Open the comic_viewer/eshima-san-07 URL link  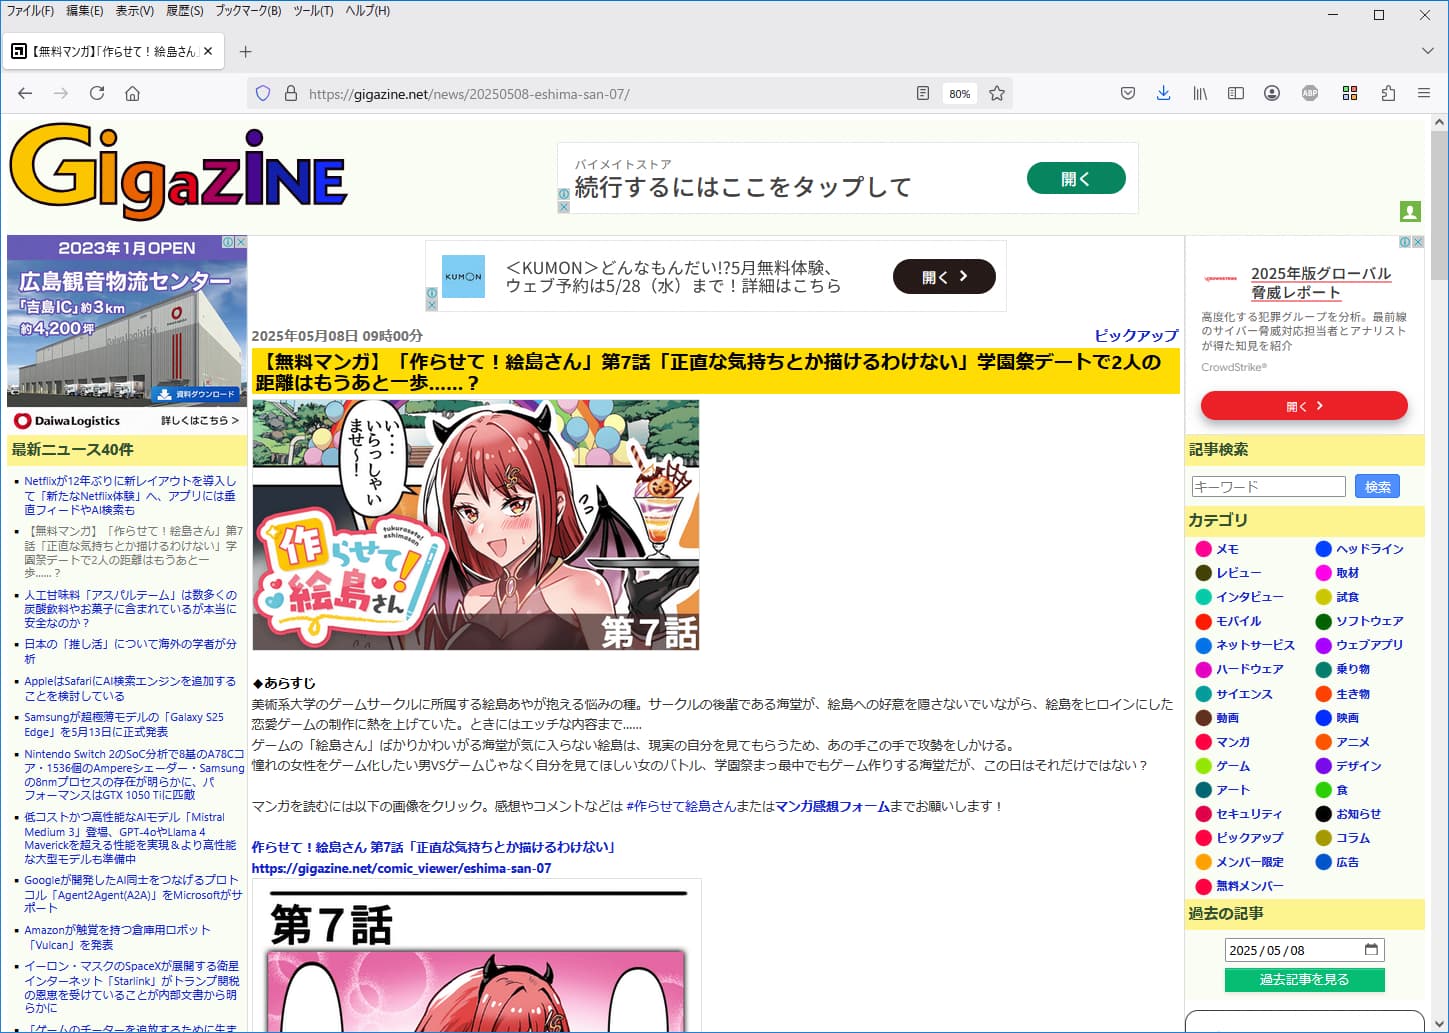pos(401,868)
